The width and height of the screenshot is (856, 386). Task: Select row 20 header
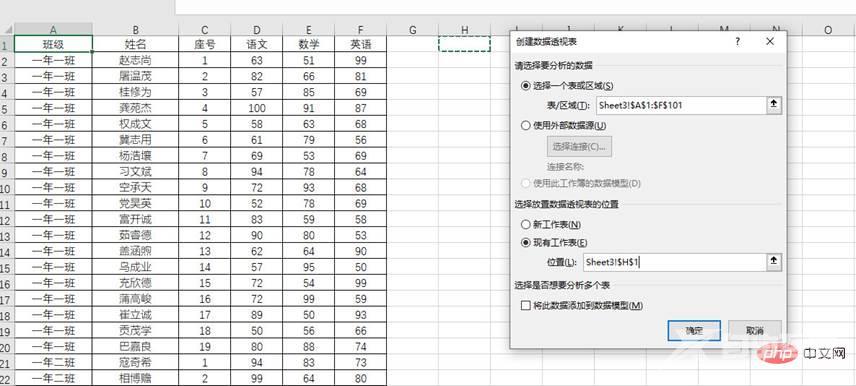click(x=7, y=347)
